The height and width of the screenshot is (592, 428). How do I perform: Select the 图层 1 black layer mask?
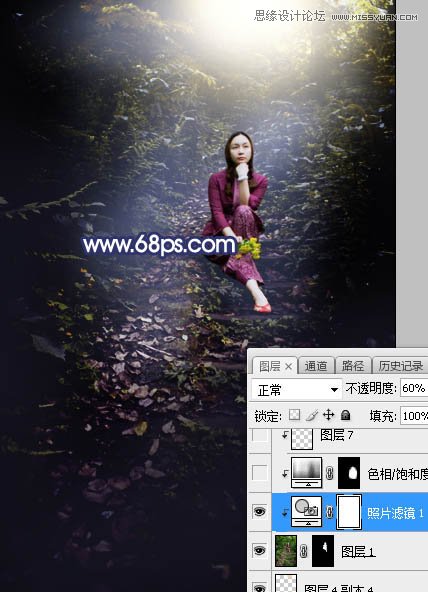click(x=323, y=551)
